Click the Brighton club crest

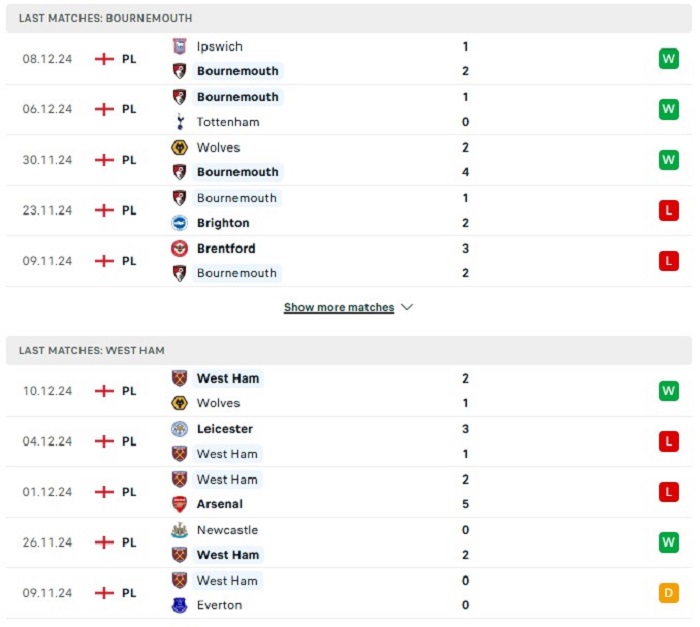click(x=179, y=223)
